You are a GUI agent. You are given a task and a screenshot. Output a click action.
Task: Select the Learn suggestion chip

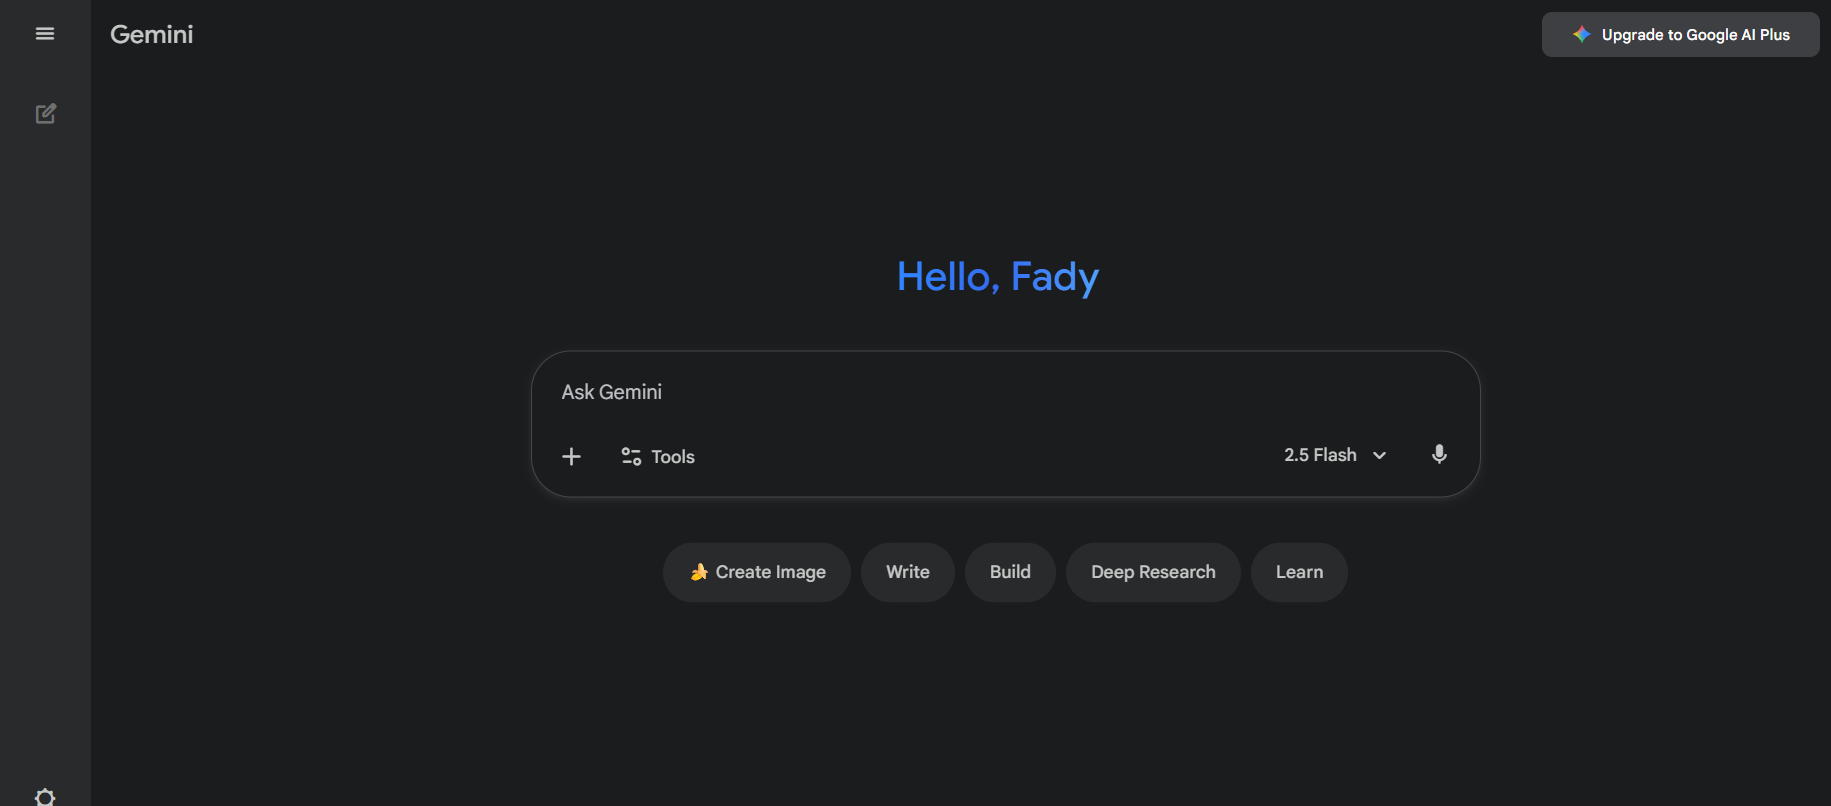tap(1299, 572)
